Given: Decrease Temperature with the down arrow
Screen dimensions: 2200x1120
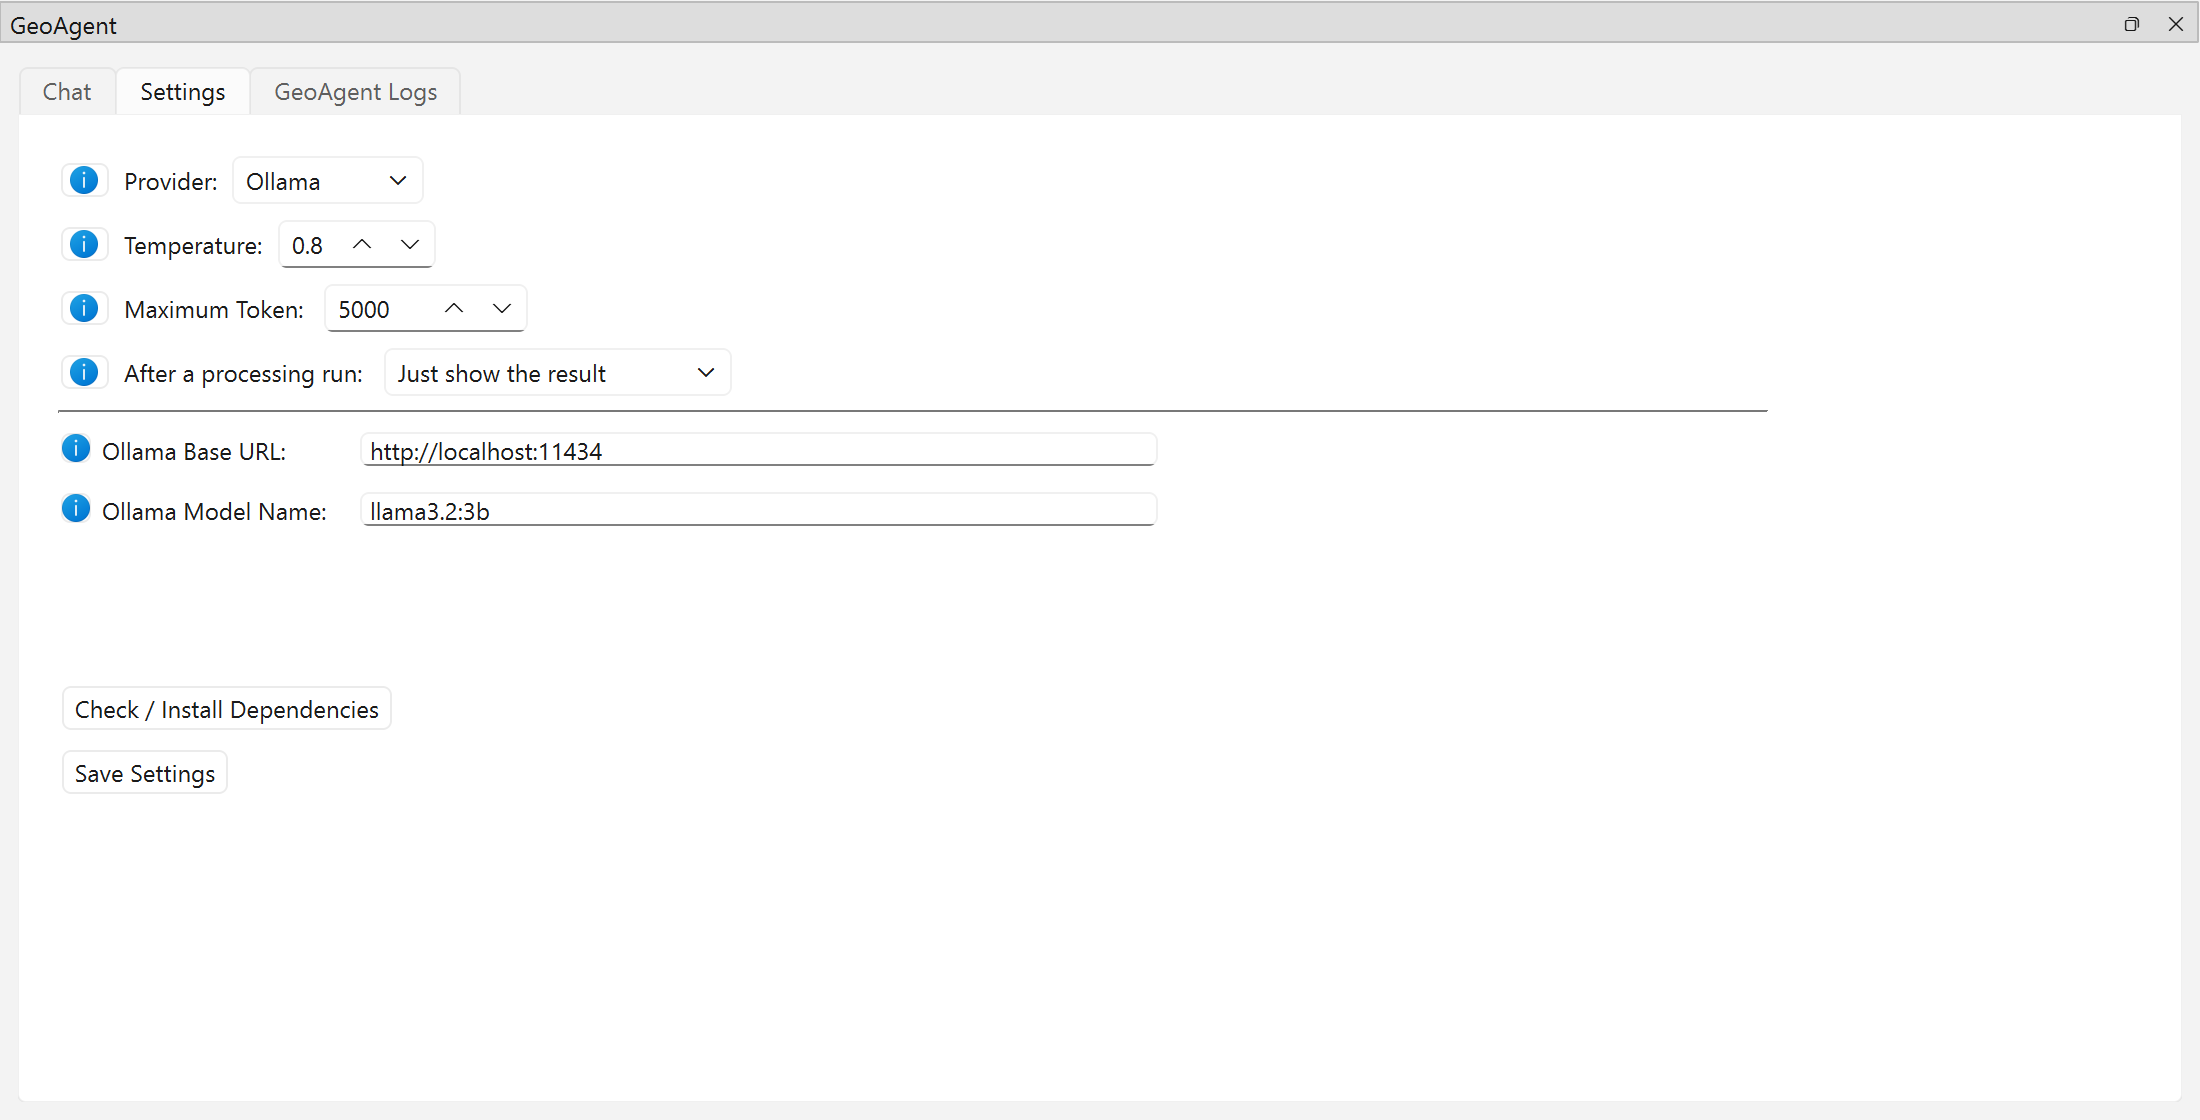Looking at the screenshot, I should tap(410, 245).
